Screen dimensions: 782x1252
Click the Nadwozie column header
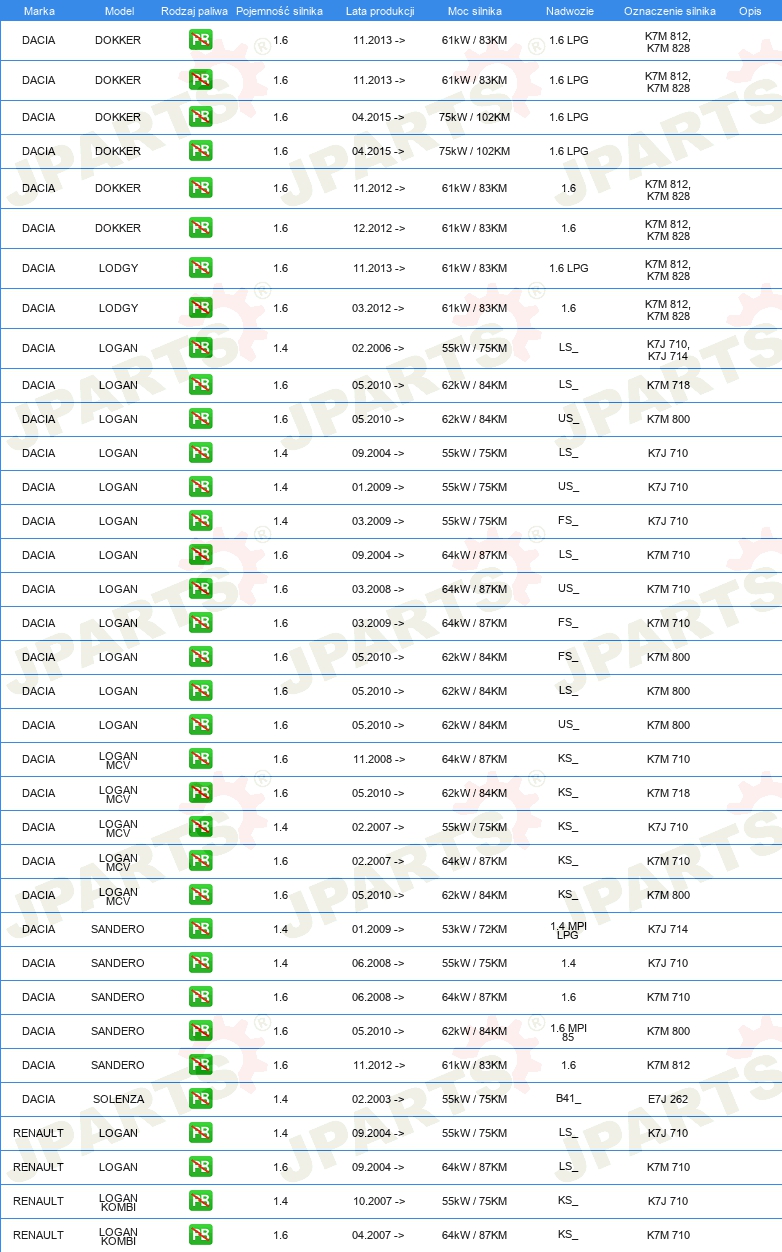(568, 10)
